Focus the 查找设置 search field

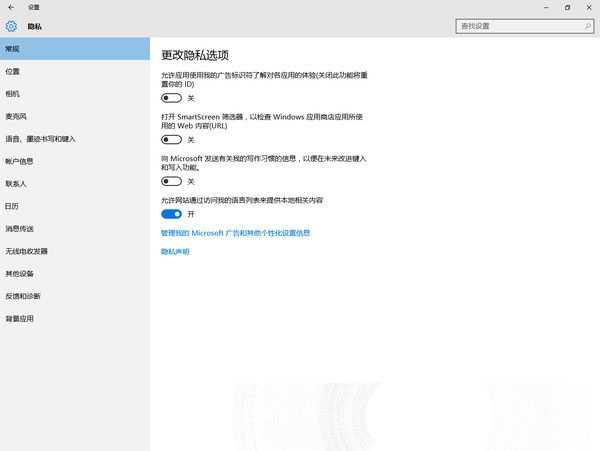point(525,26)
